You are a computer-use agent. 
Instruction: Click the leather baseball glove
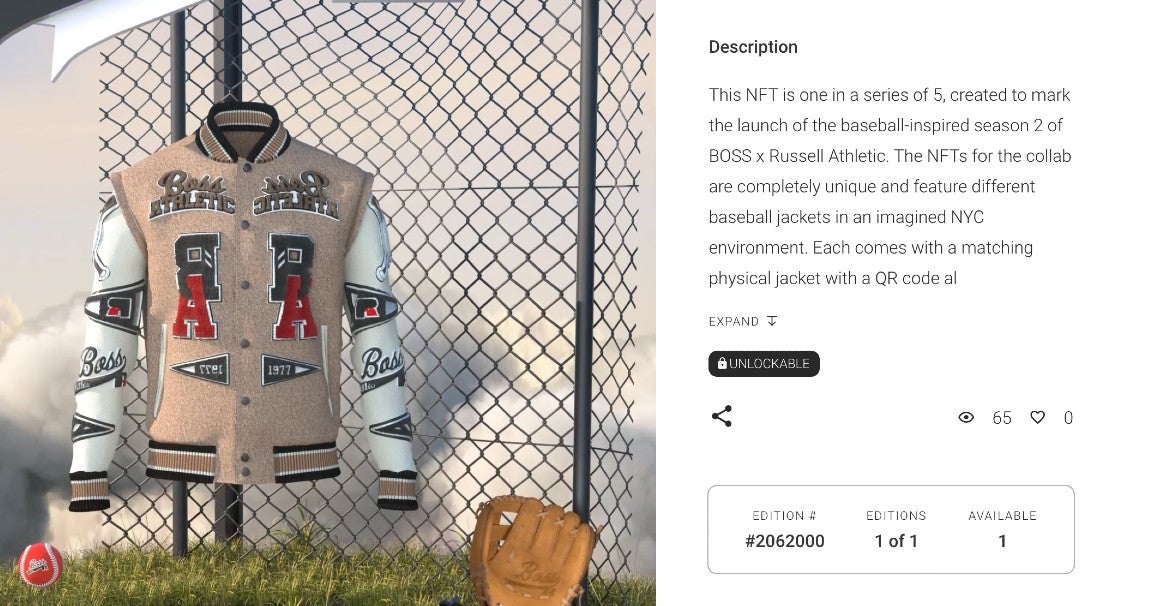[532, 549]
